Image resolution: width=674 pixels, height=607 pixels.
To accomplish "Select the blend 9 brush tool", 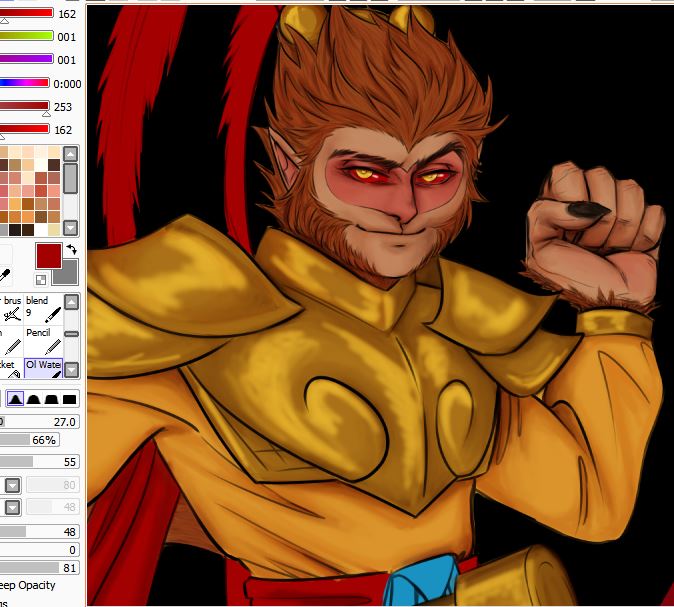I will tap(44, 308).
